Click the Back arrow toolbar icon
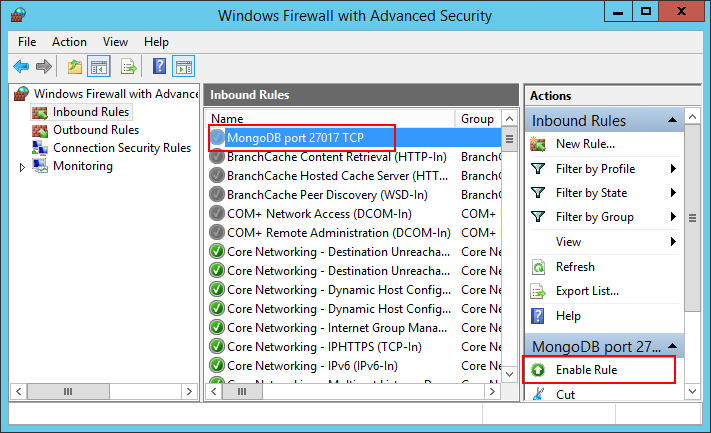The height and width of the screenshot is (433, 711). [21, 67]
